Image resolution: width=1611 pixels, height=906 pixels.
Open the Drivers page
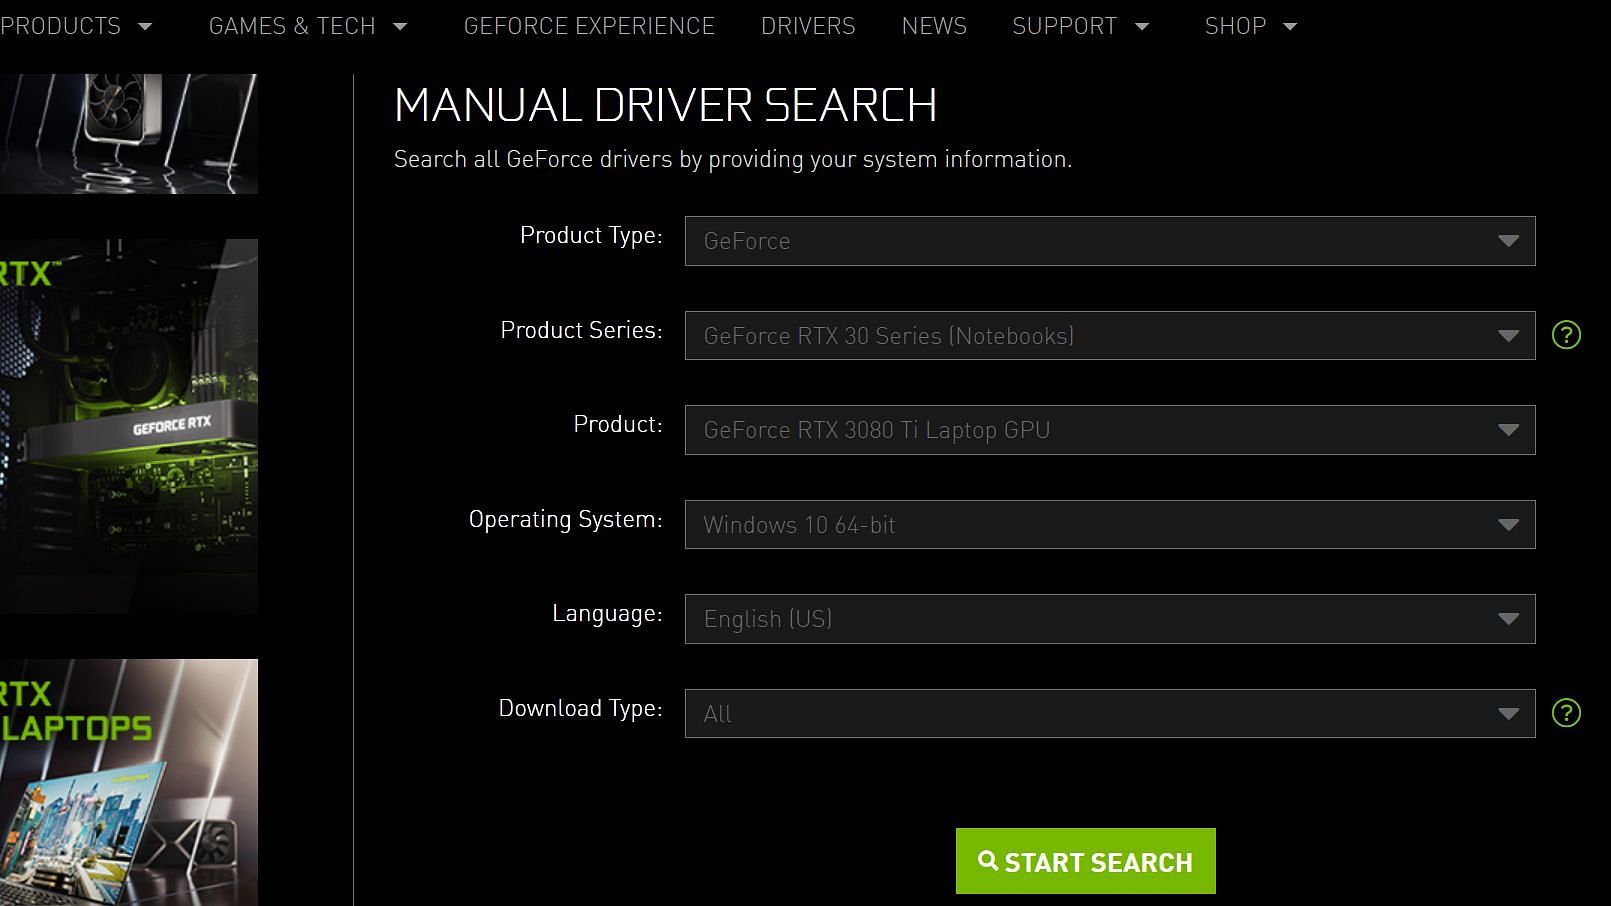click(x=808, y=26)
